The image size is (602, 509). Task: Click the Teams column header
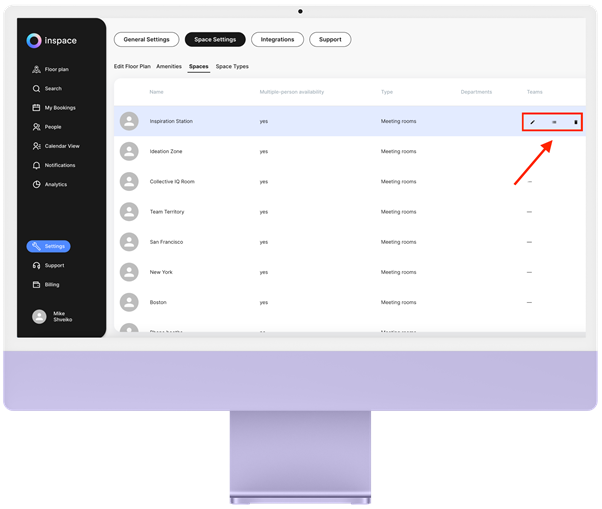point(534,92)
